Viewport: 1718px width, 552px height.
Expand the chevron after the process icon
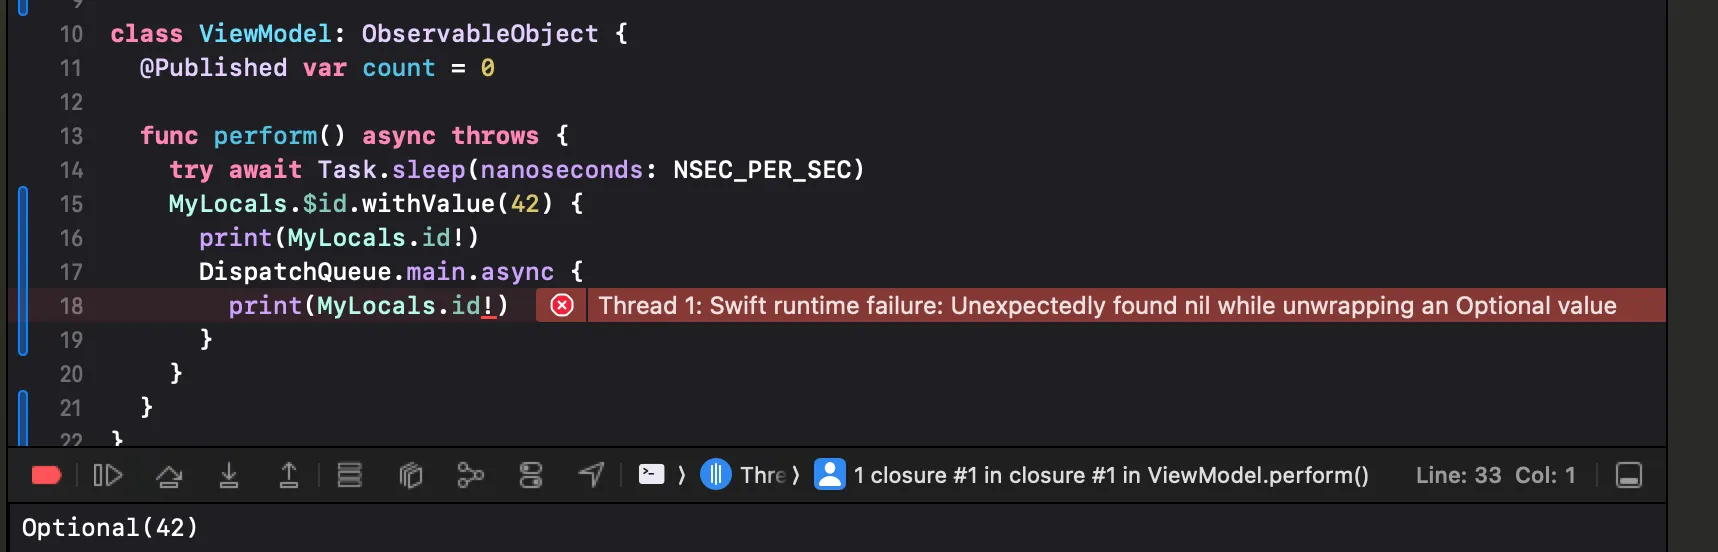[x=682, y=475]
